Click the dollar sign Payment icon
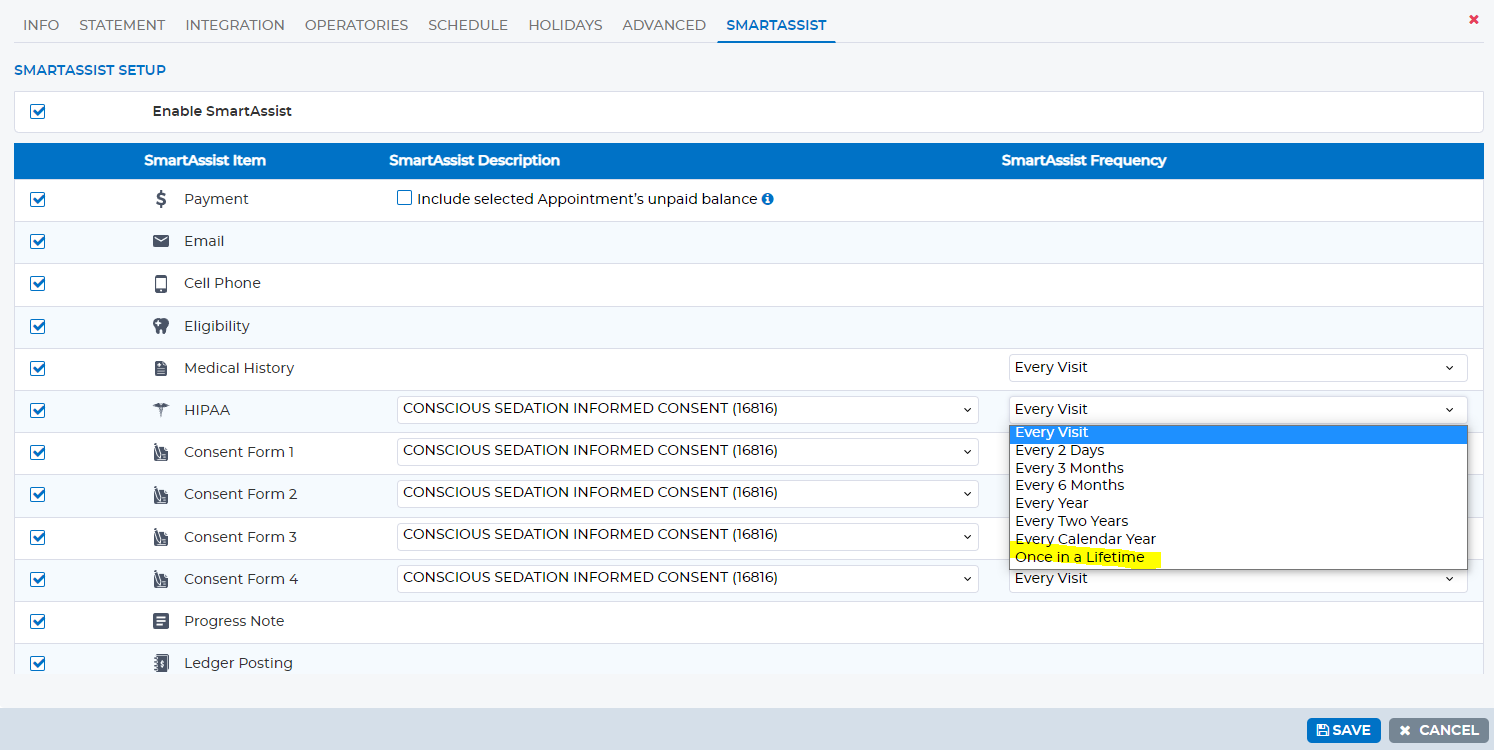1494x750 pixels. point(161,199)
